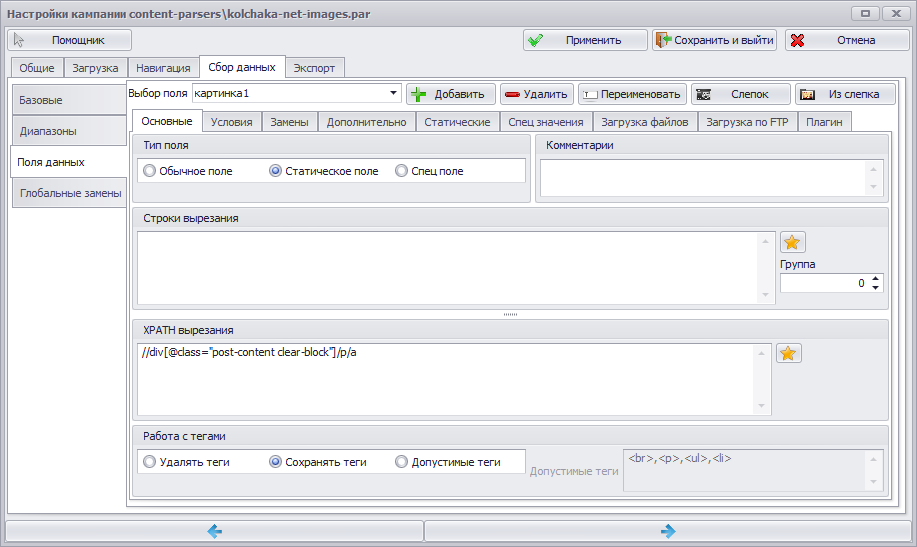The height and width of the screenshot is (547, 917).
Task: Open the Помощник wizard
Action: [70, 40]
